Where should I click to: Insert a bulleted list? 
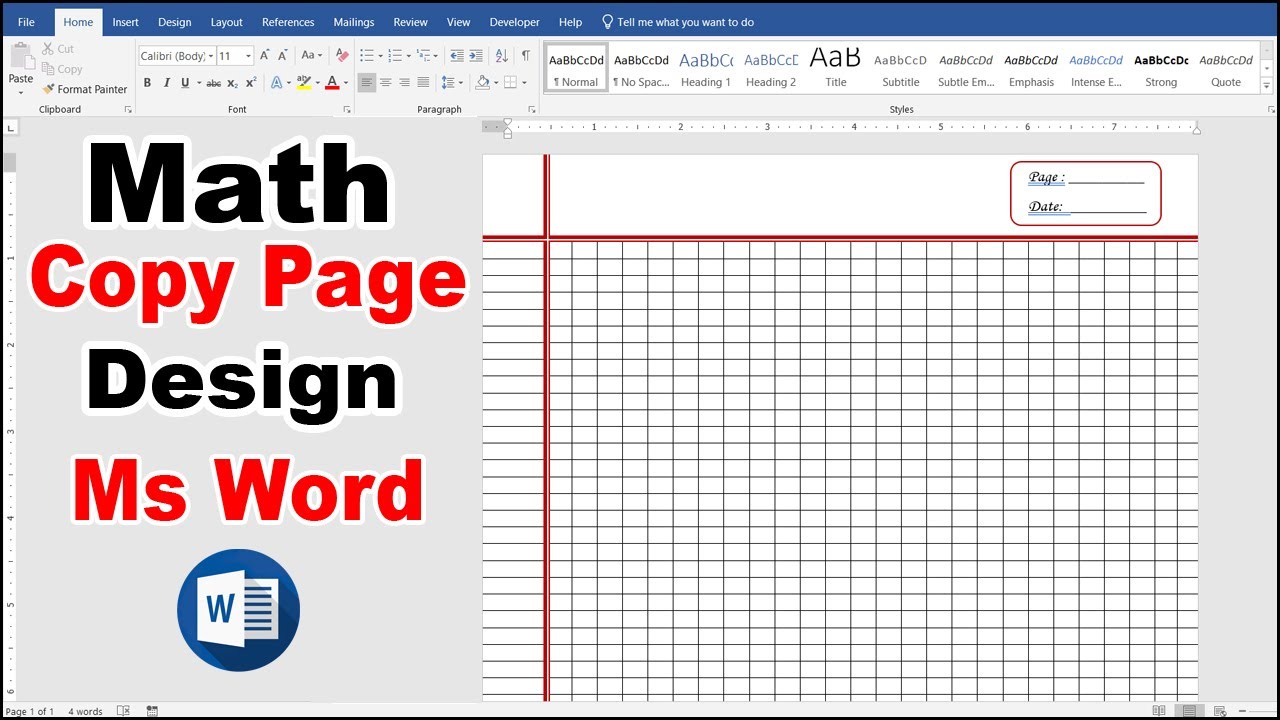pos(366,56)
